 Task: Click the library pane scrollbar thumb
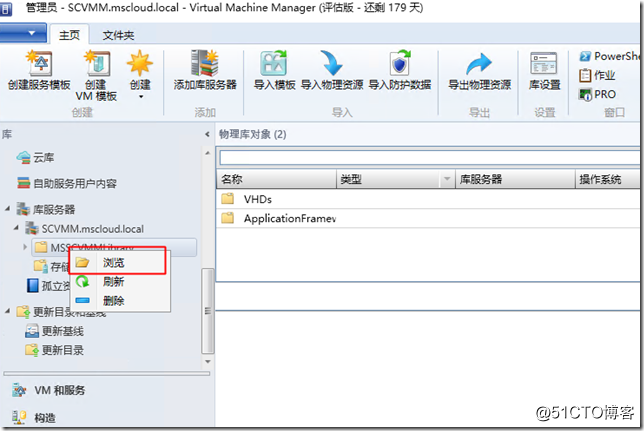pos(208,311)
